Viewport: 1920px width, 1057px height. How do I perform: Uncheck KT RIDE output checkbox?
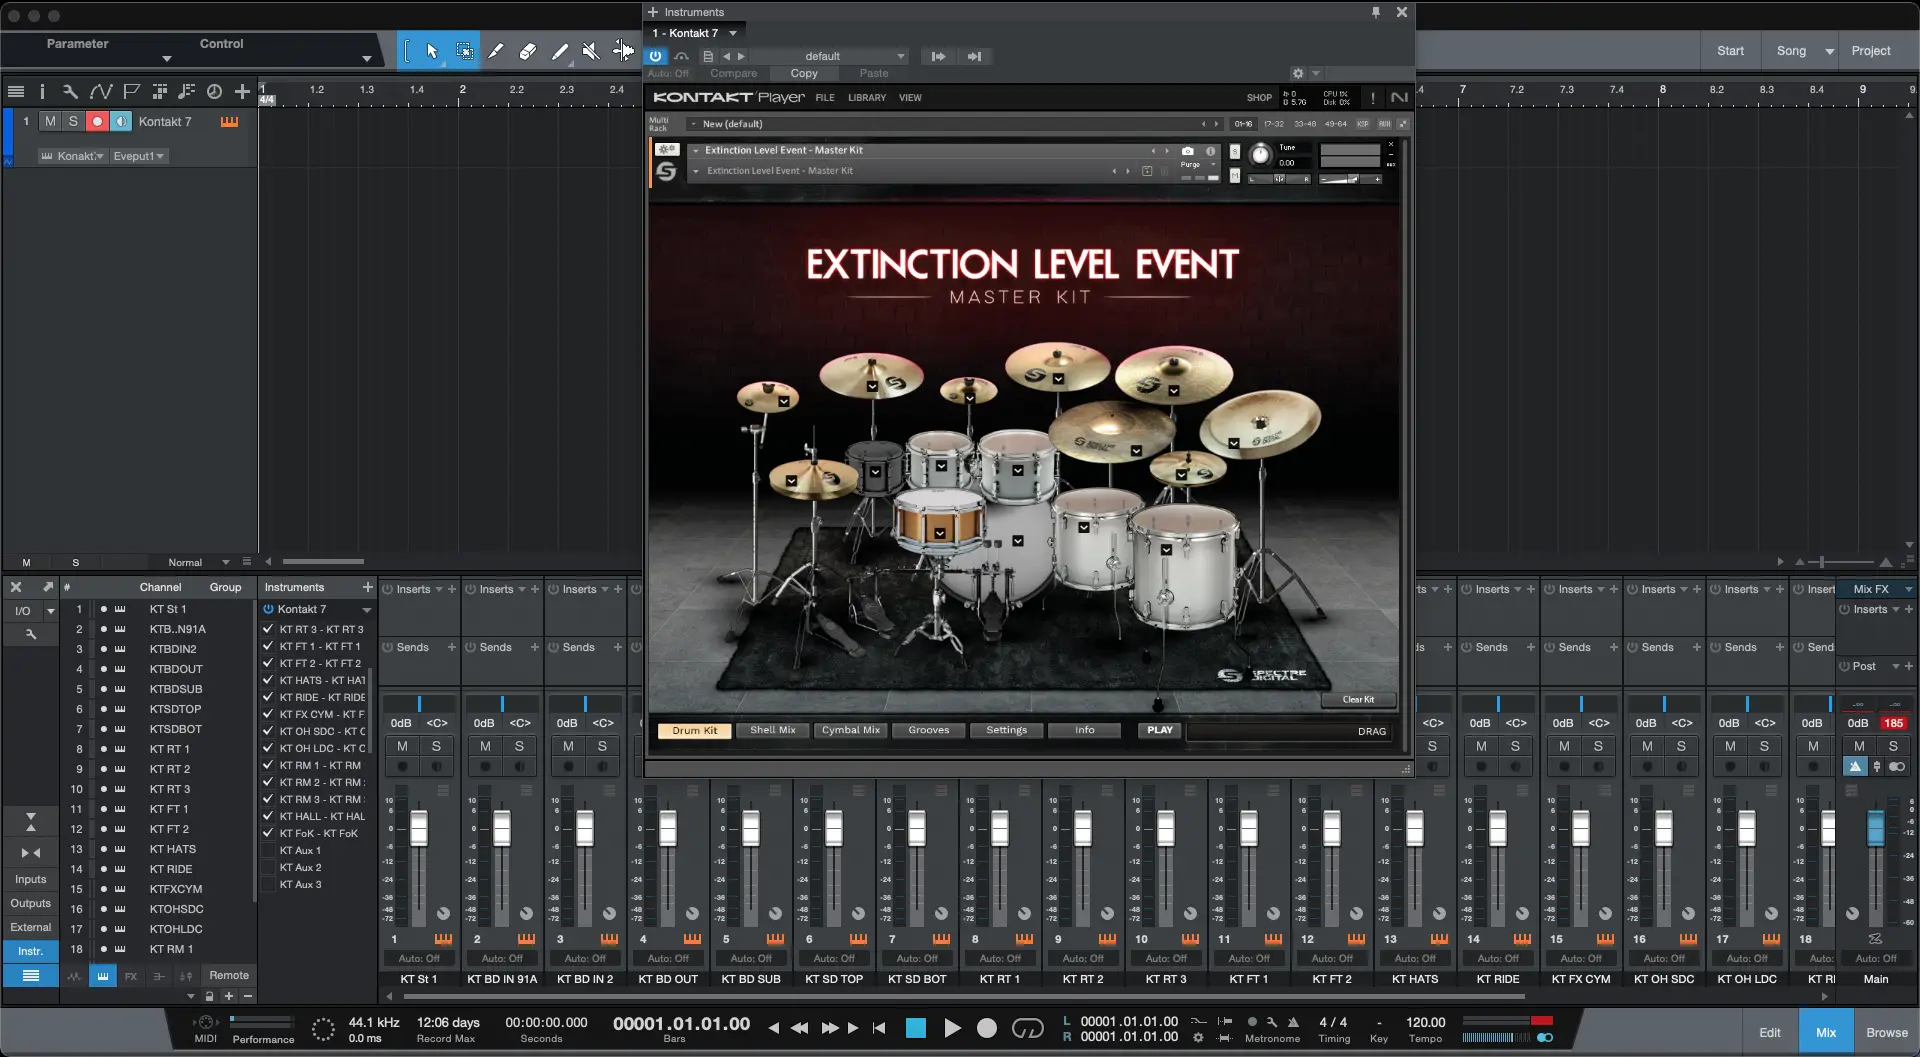coord(268,697)
